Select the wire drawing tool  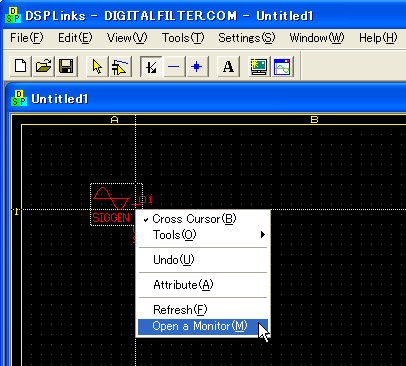(x=151, y=66)
